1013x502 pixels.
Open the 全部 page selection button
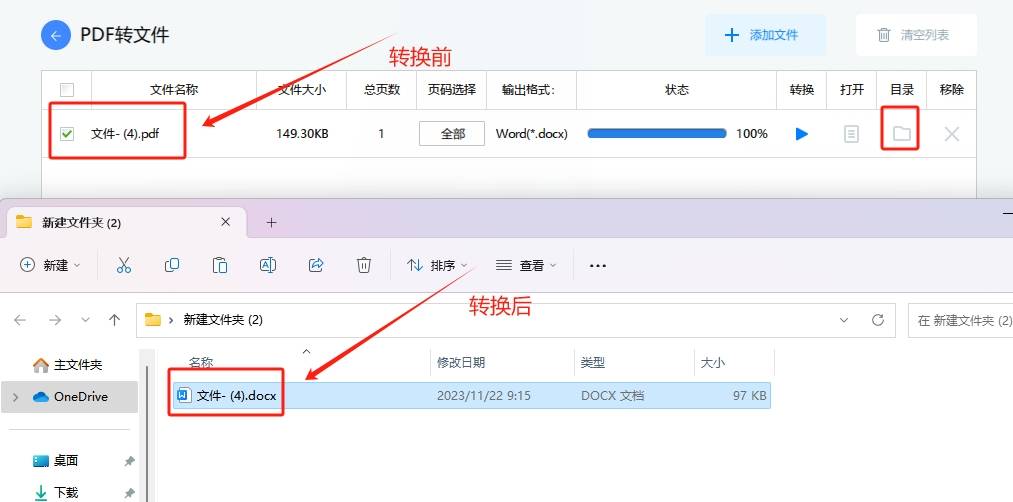coord(452,134)
